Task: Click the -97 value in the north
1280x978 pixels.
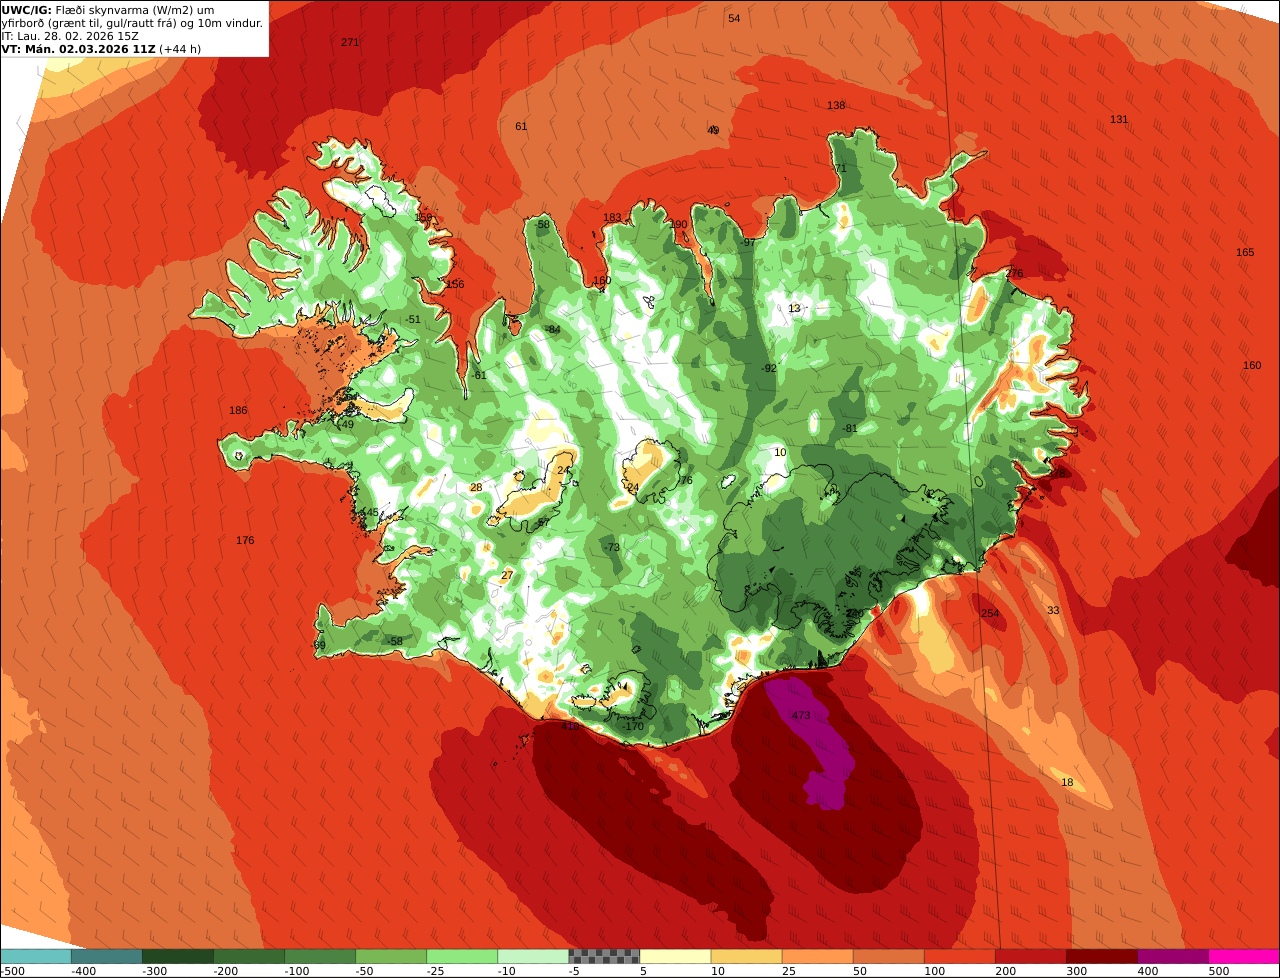Action: (748, 242)
